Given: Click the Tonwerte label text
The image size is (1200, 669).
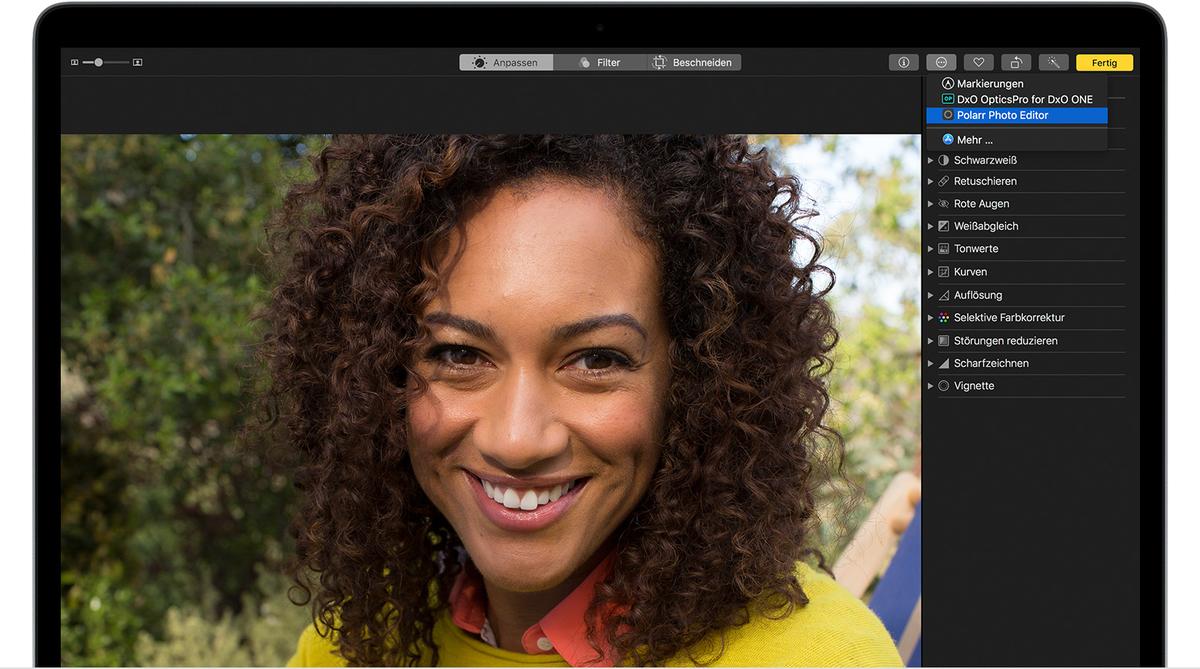Looking at the screenshot, I should pos(976,248).
